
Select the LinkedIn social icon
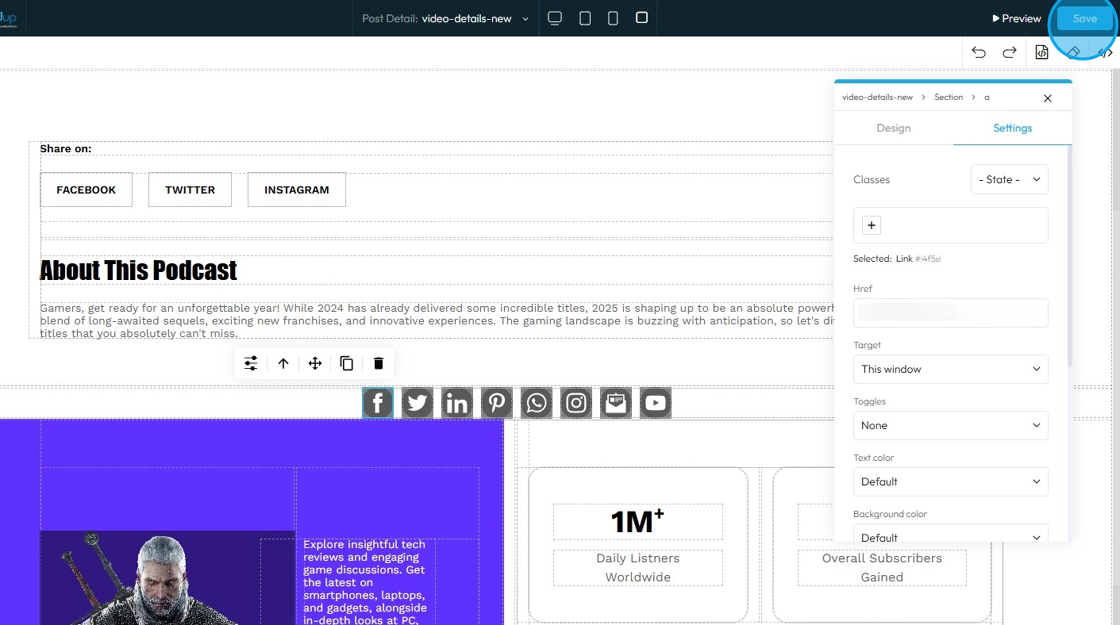click(457, 403)
